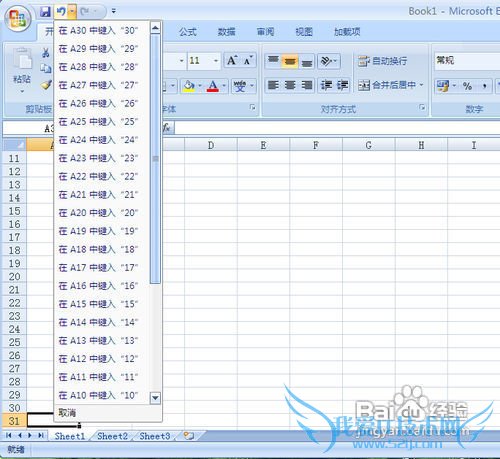Open the font name dropdown arrow
Screen dimensions: 500x459
182,61
